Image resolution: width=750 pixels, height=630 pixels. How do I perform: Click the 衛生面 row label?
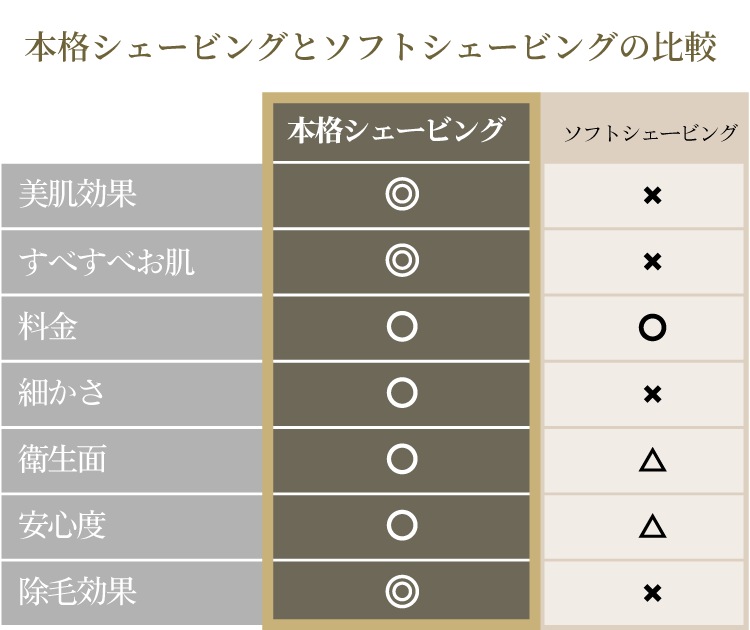point(62,460)
